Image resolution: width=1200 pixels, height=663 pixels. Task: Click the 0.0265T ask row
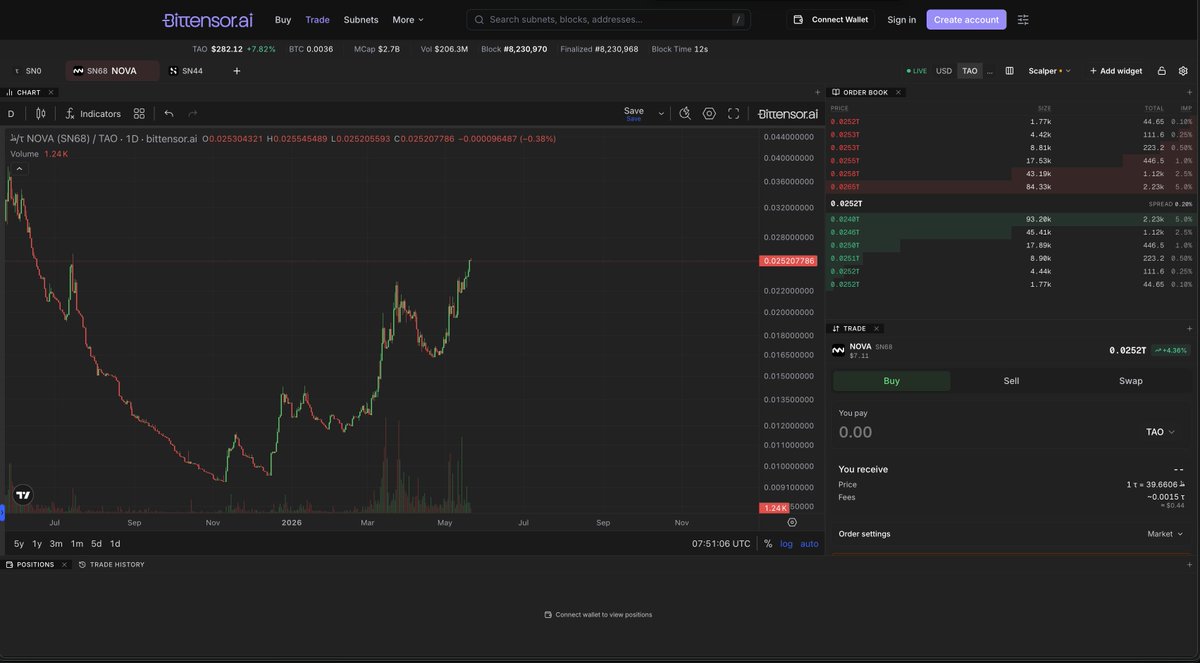tap(1011, 187)
